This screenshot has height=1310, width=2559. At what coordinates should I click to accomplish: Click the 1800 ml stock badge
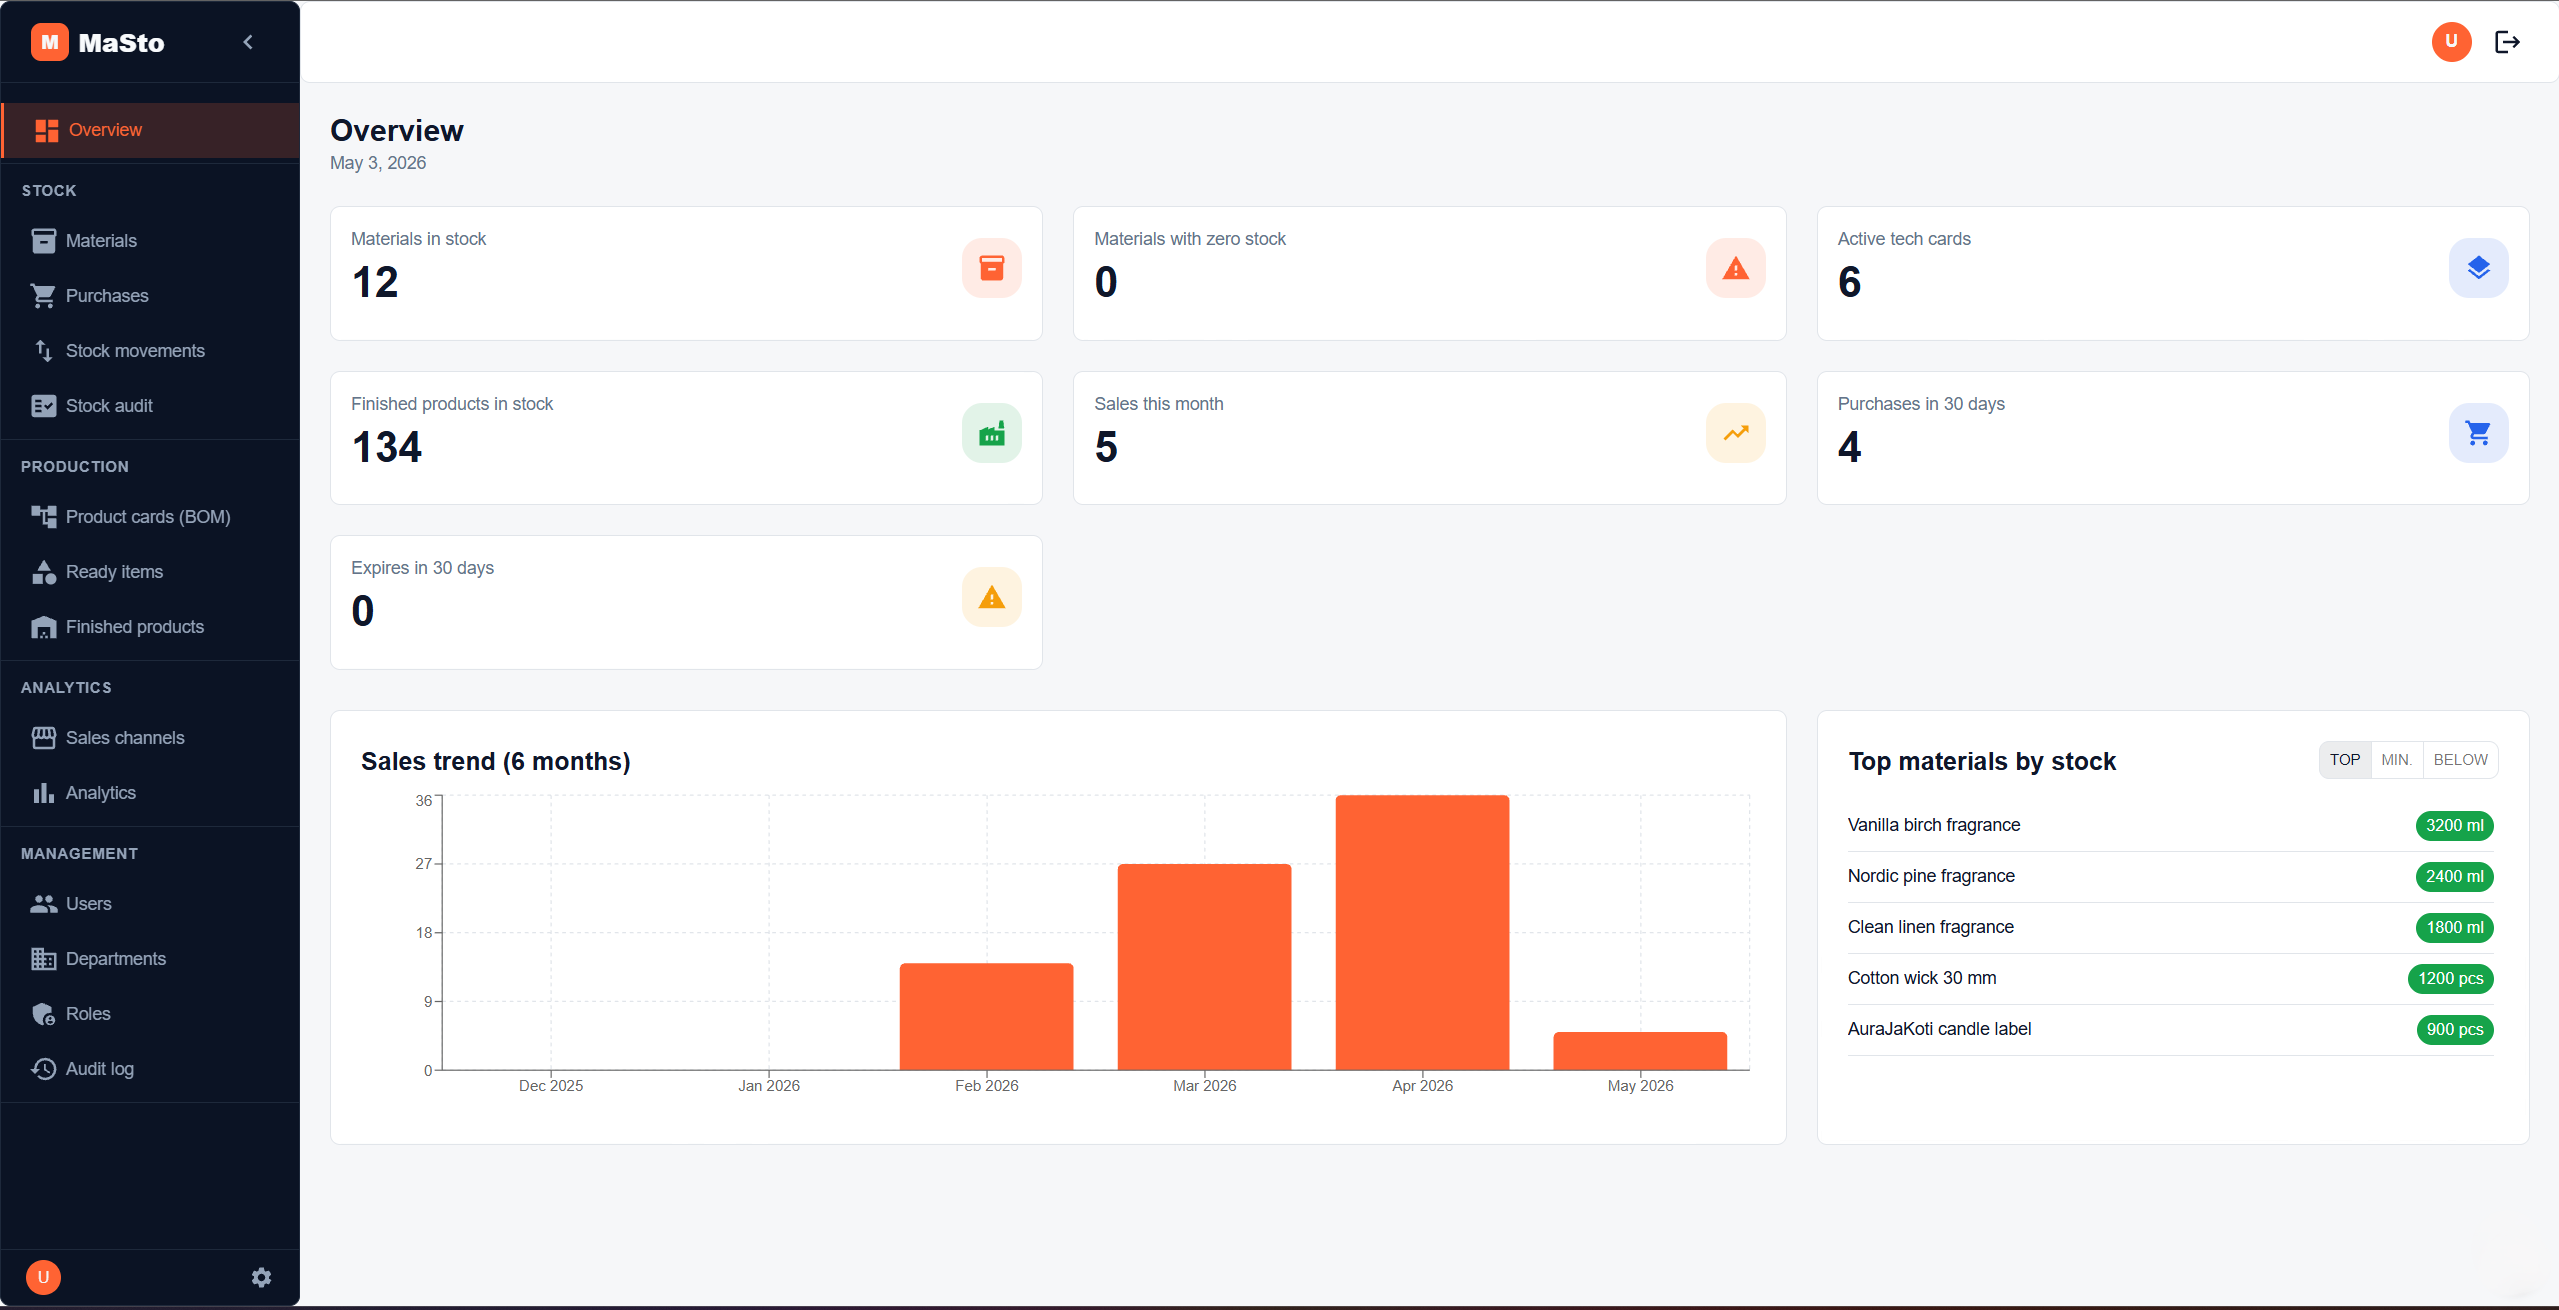tap(2454, 928)
